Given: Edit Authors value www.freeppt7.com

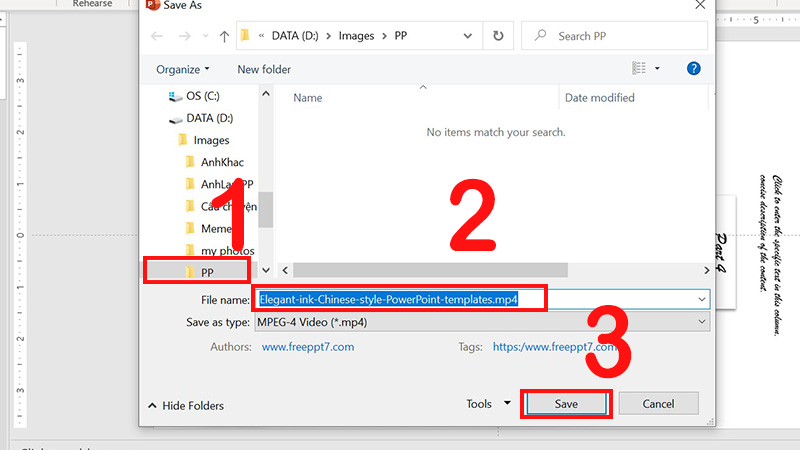Looking at the screenshot, I should (308, 347).
